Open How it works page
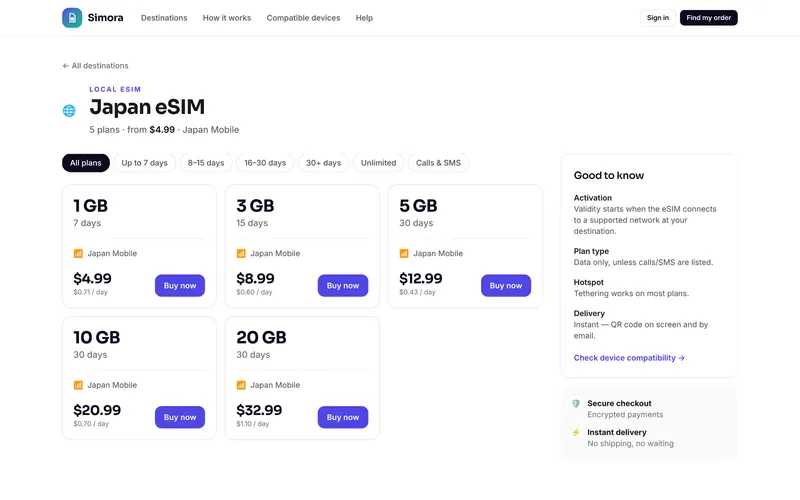This screenshot has width=800, height=500. click(x=227, y=18)
